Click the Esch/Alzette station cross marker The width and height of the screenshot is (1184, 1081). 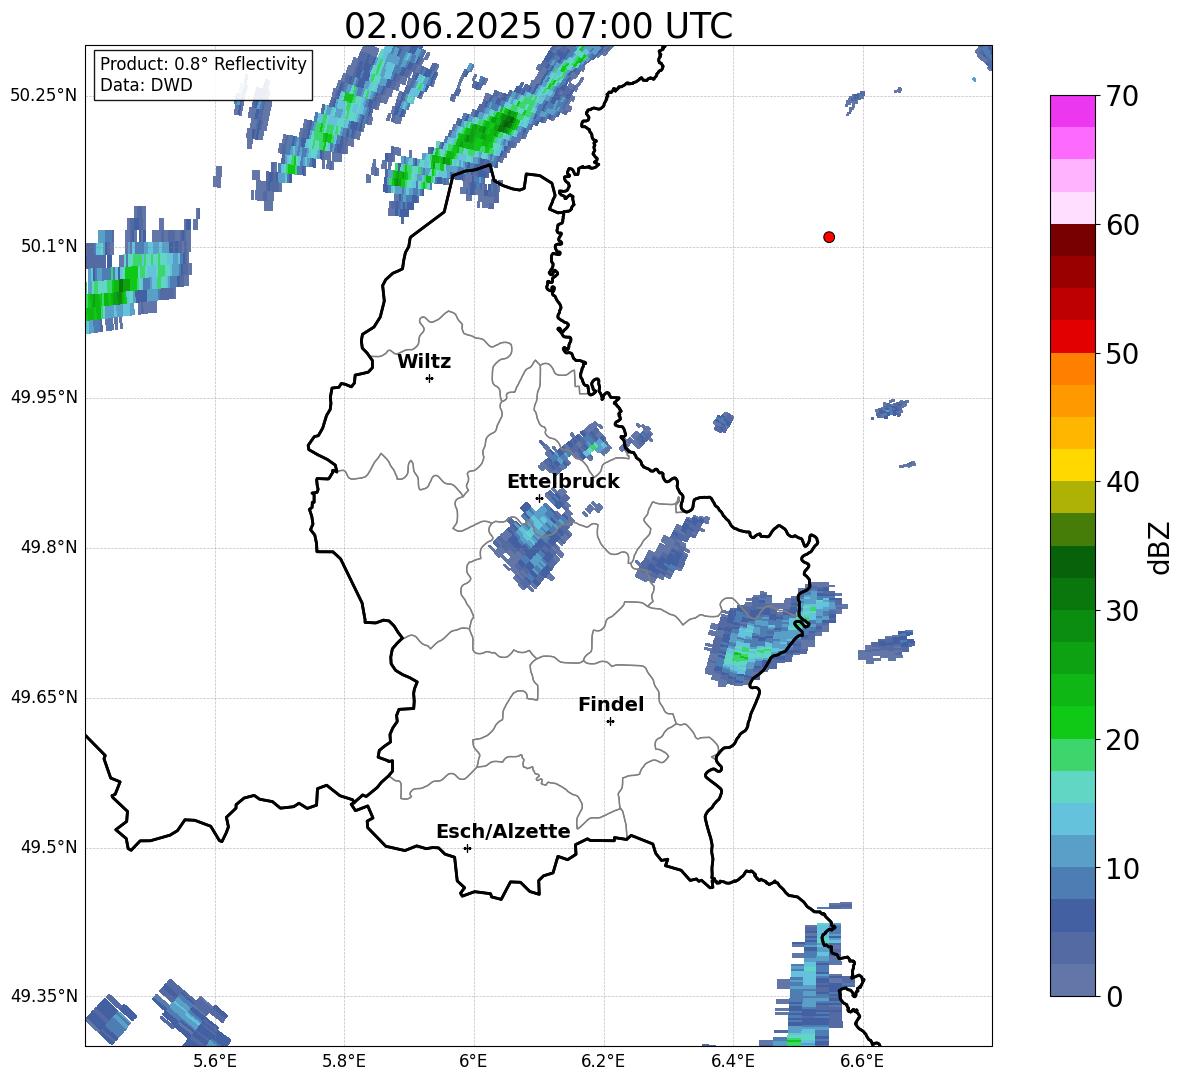[x=467, y=848]
